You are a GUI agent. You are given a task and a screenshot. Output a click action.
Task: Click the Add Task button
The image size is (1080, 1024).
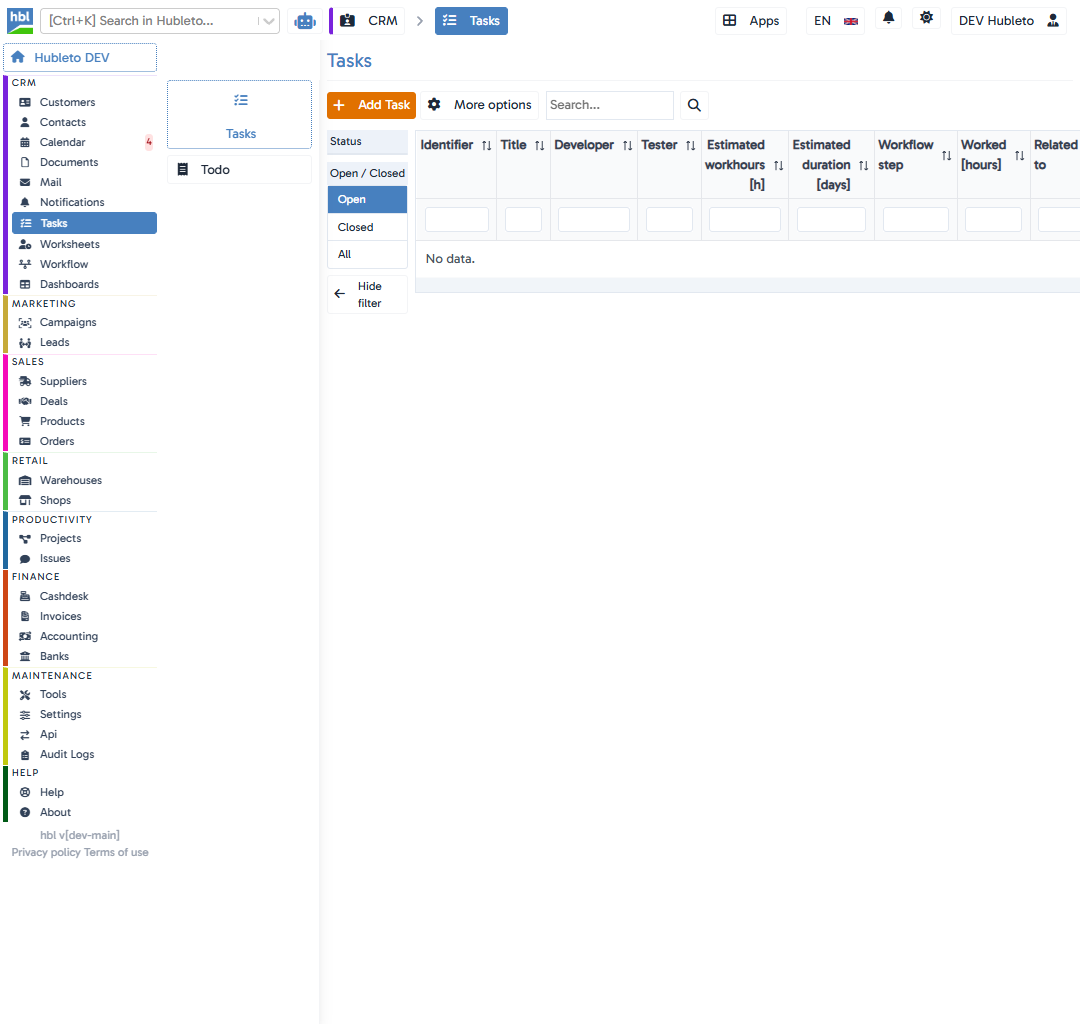pos(371,105)
